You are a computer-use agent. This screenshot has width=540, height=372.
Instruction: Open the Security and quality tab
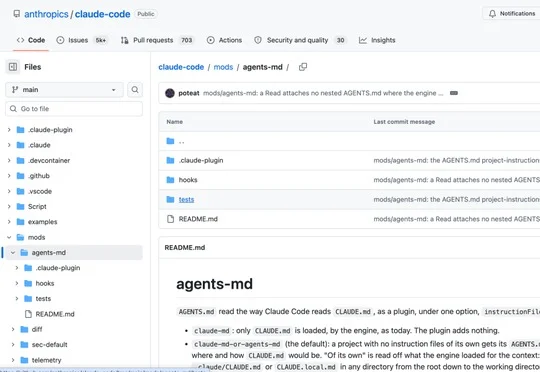[300, 40]
